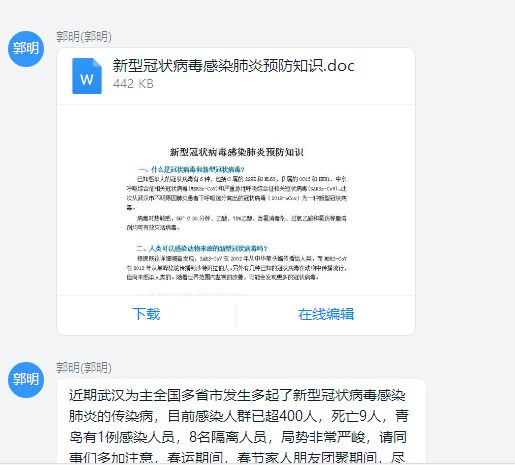Click preview heading 二、人类可以感染动物来源
The height and width of the screenshot is (465, 515).
(202, 248)
